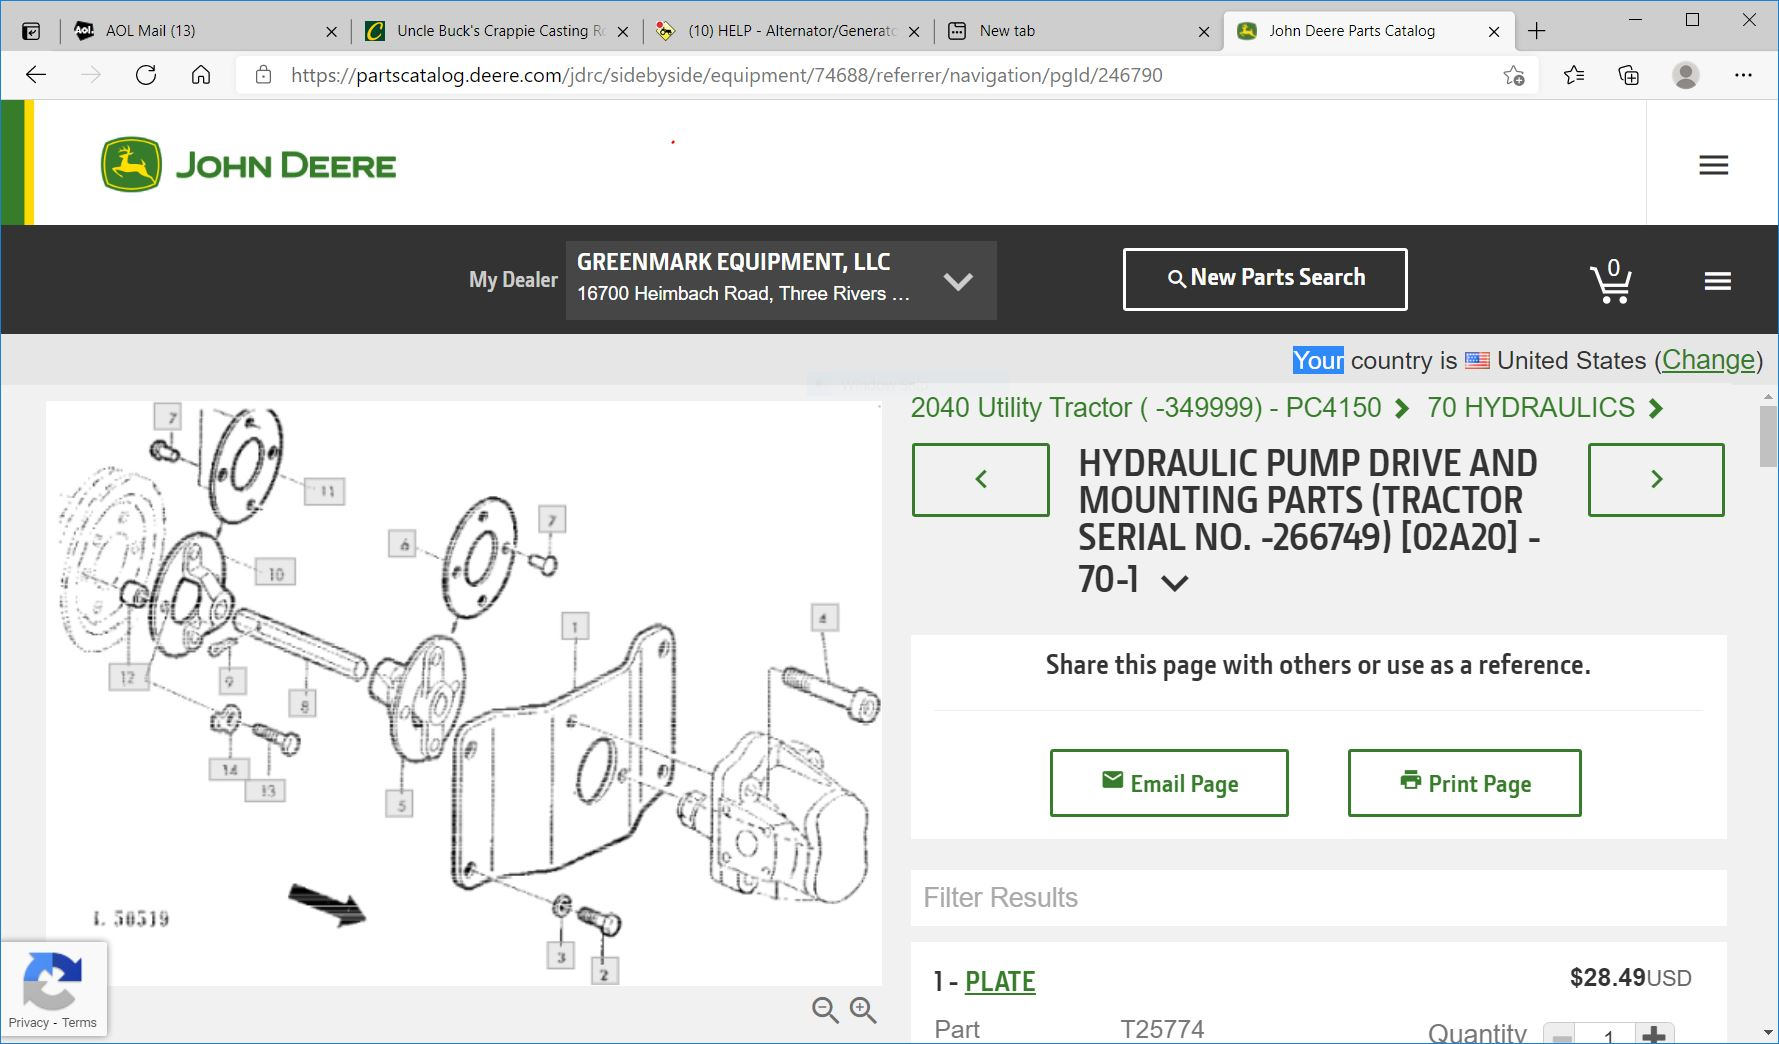This screenshot has width=1779, height=1044.
Task: Go to the previous parts page
Action: coord(980,480)
